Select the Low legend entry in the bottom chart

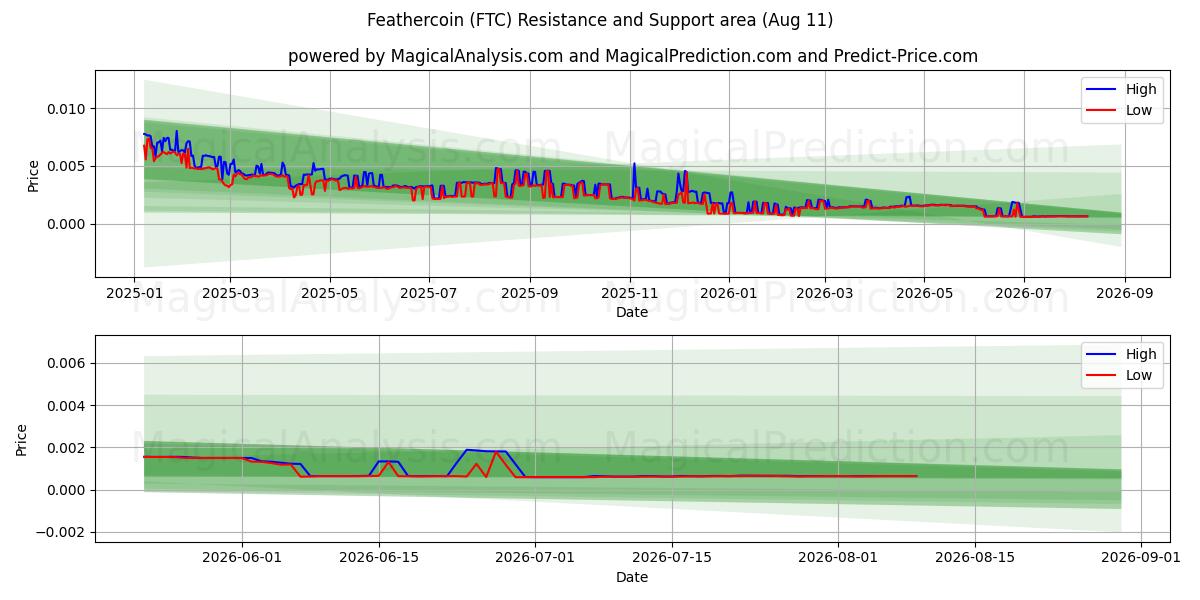tap(1123, 375)
